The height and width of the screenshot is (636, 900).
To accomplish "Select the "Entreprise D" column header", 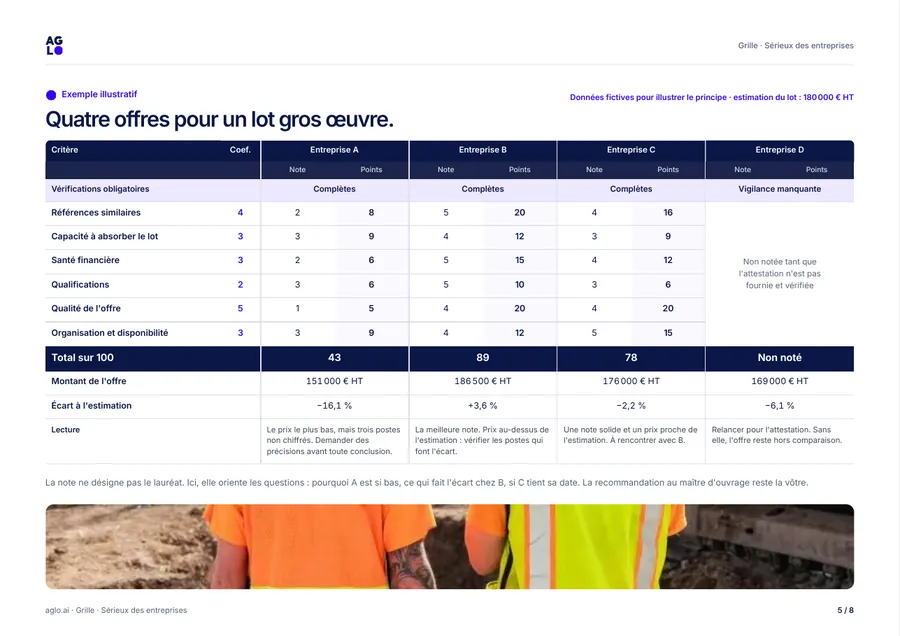I will pos(779,150).
